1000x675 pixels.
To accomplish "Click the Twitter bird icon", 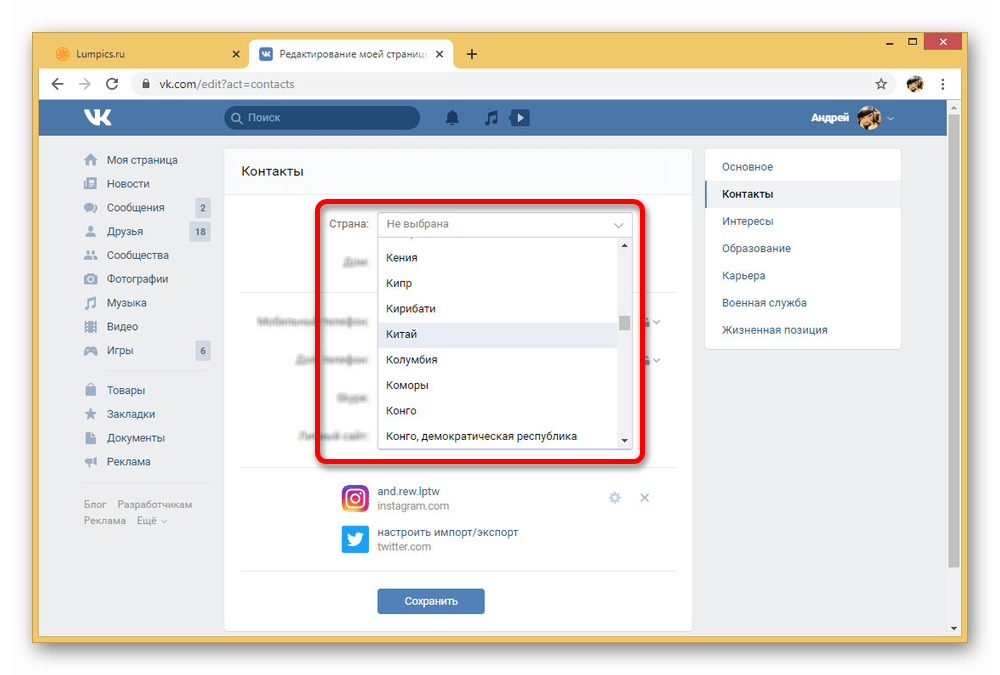I will coord(355,539).
